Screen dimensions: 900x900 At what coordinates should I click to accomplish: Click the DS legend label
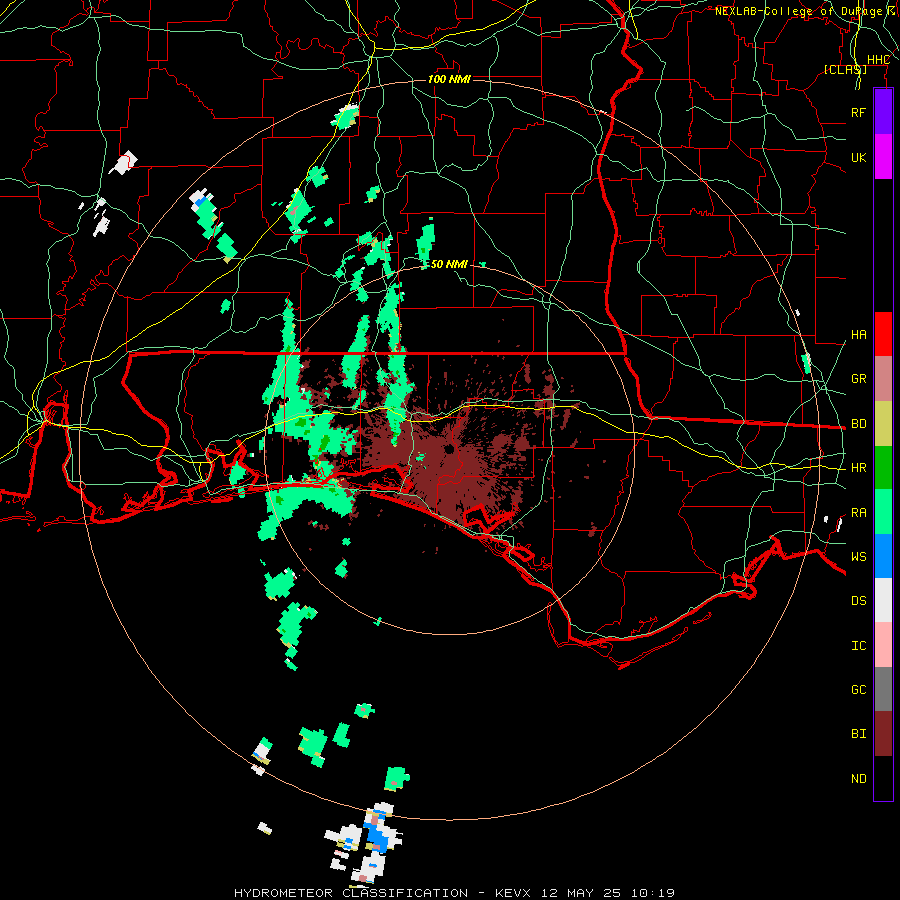pyautogui.click(x=858, y=601)
